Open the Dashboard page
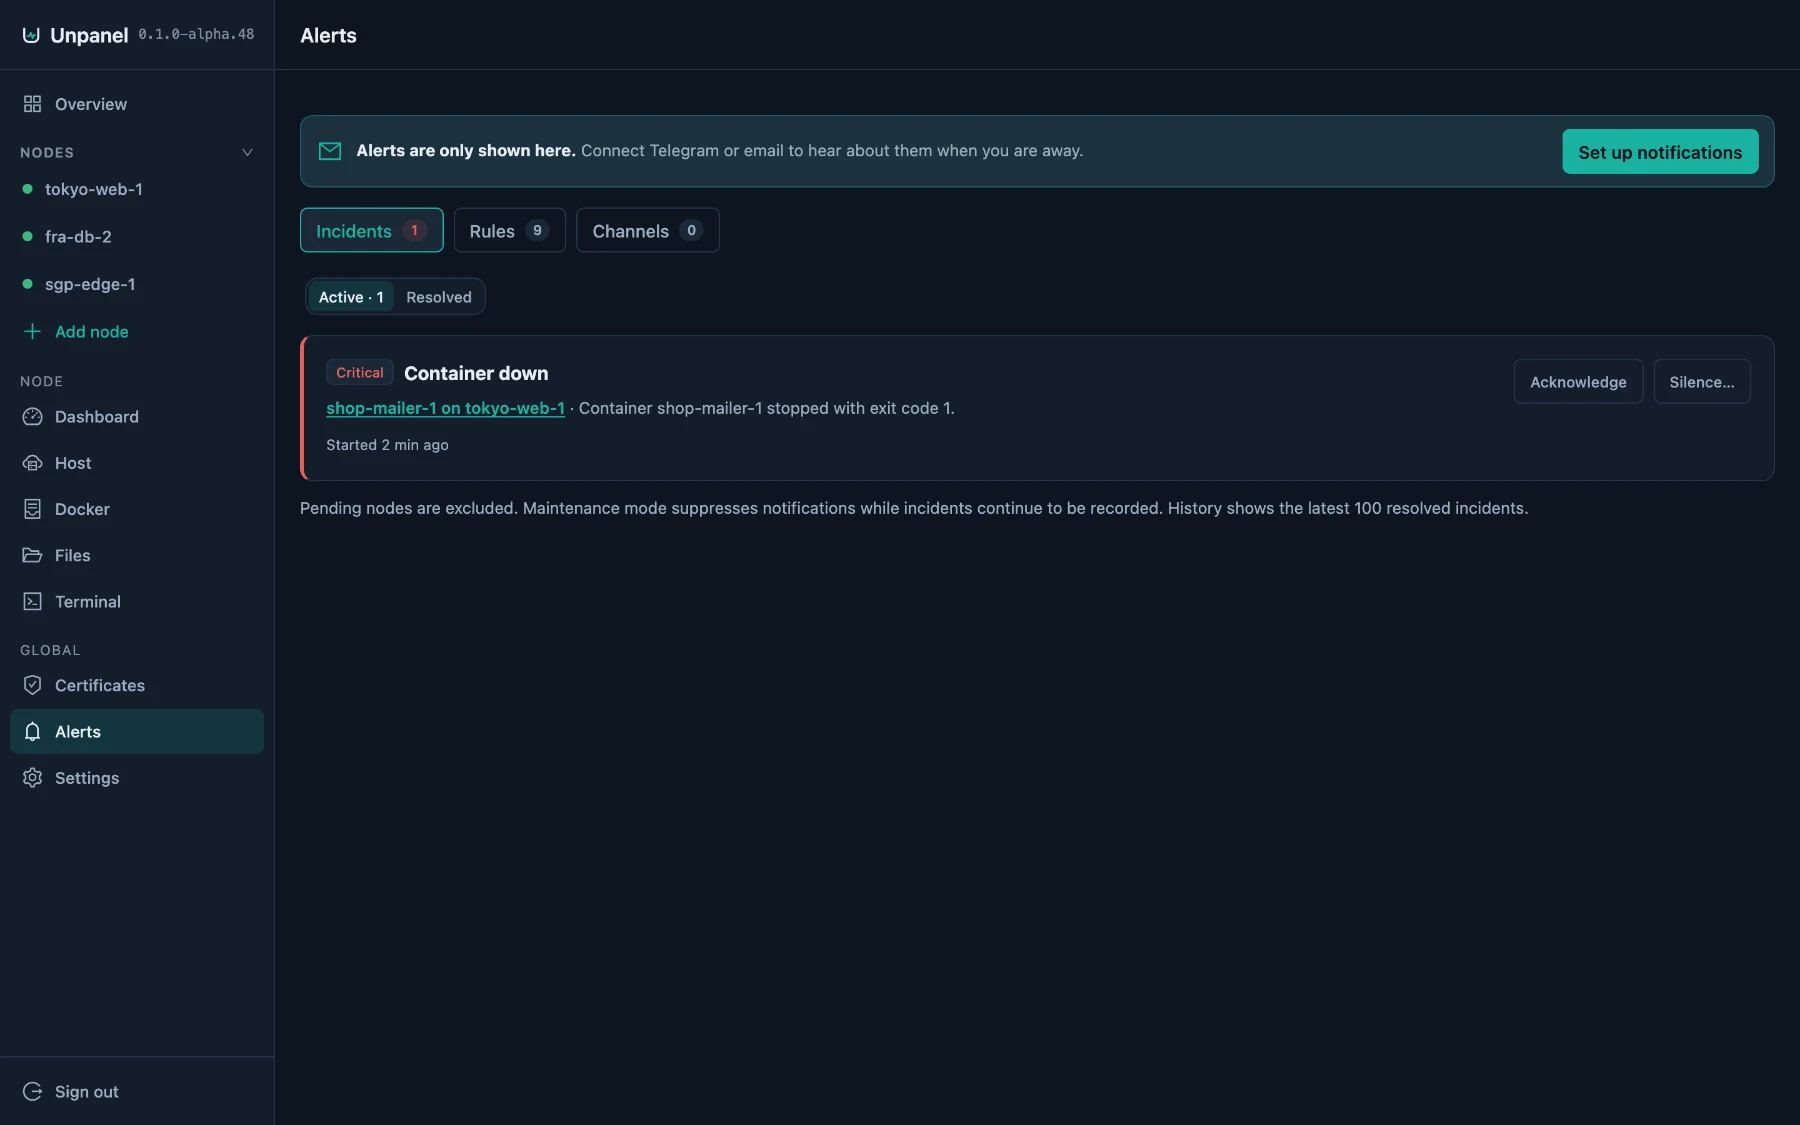The width and height of the screenshot is (1800, 1125). click(137, 417)
